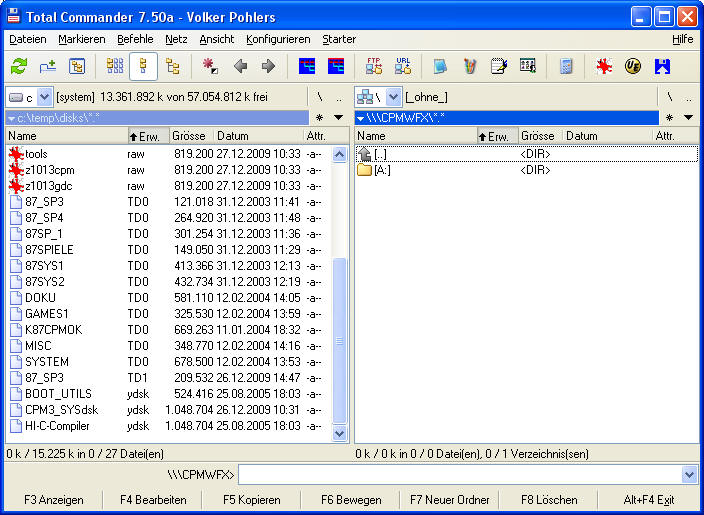The height and width of the screenshot is (515, 704).
Task: Open the Netz menu
Action: pos(176,40)
